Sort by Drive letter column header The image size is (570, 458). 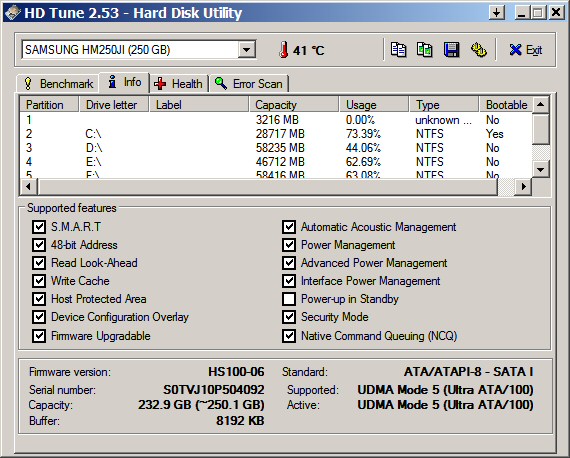(114, 105)
